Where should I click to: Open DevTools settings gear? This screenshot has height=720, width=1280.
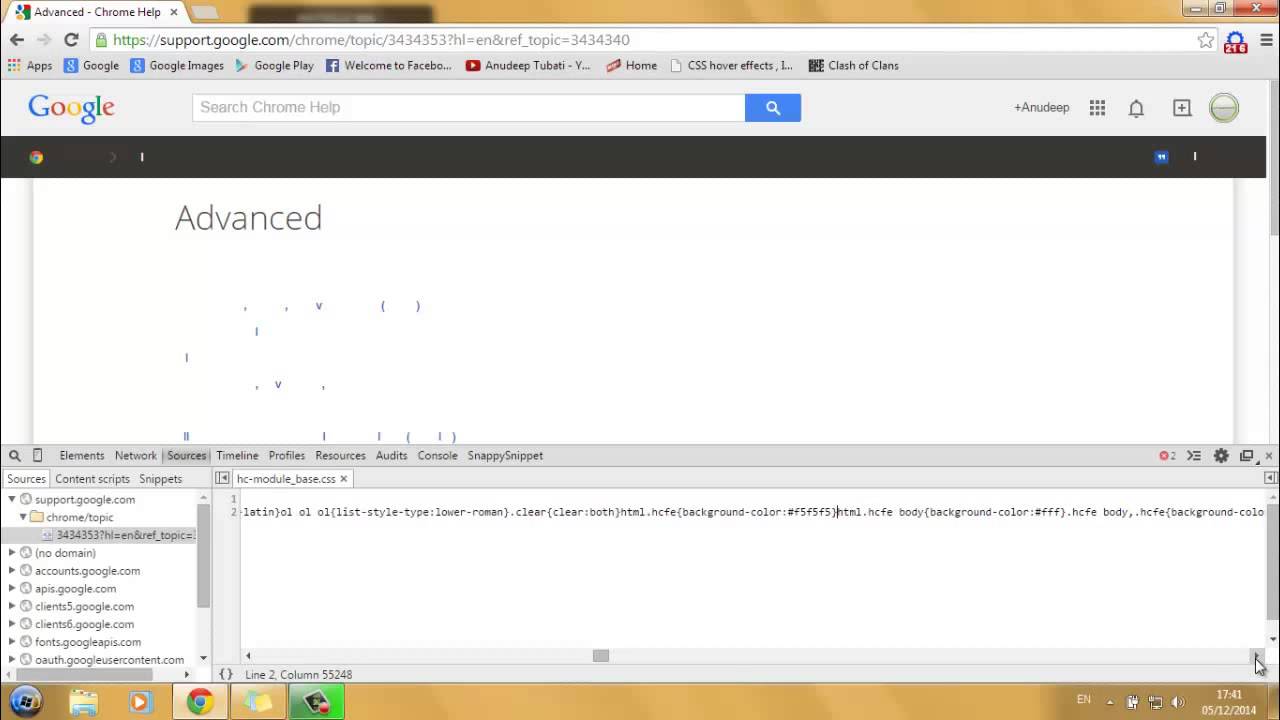point(1221,456)
